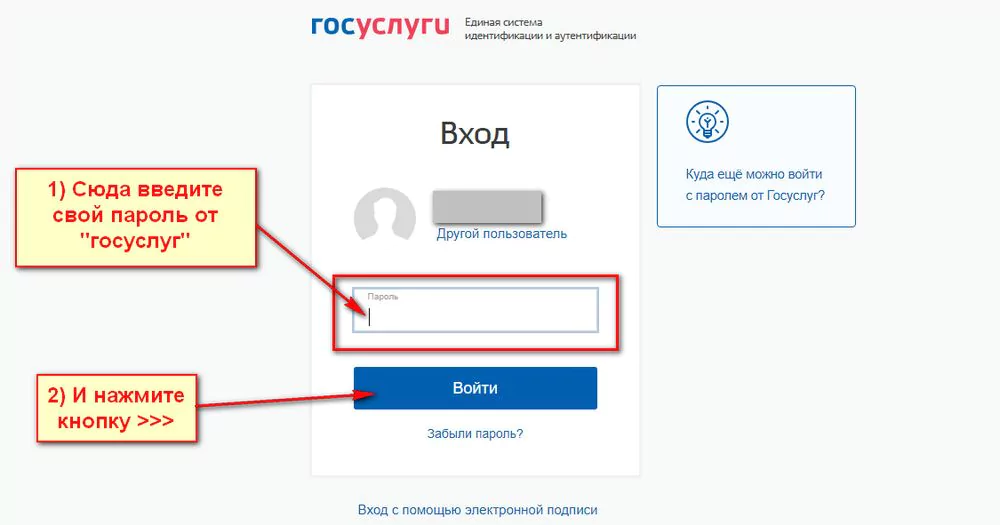This screenshot has height=525, width=1000.
Task: Click the lightbulb icon in the info card
Action: coord(707,122)
